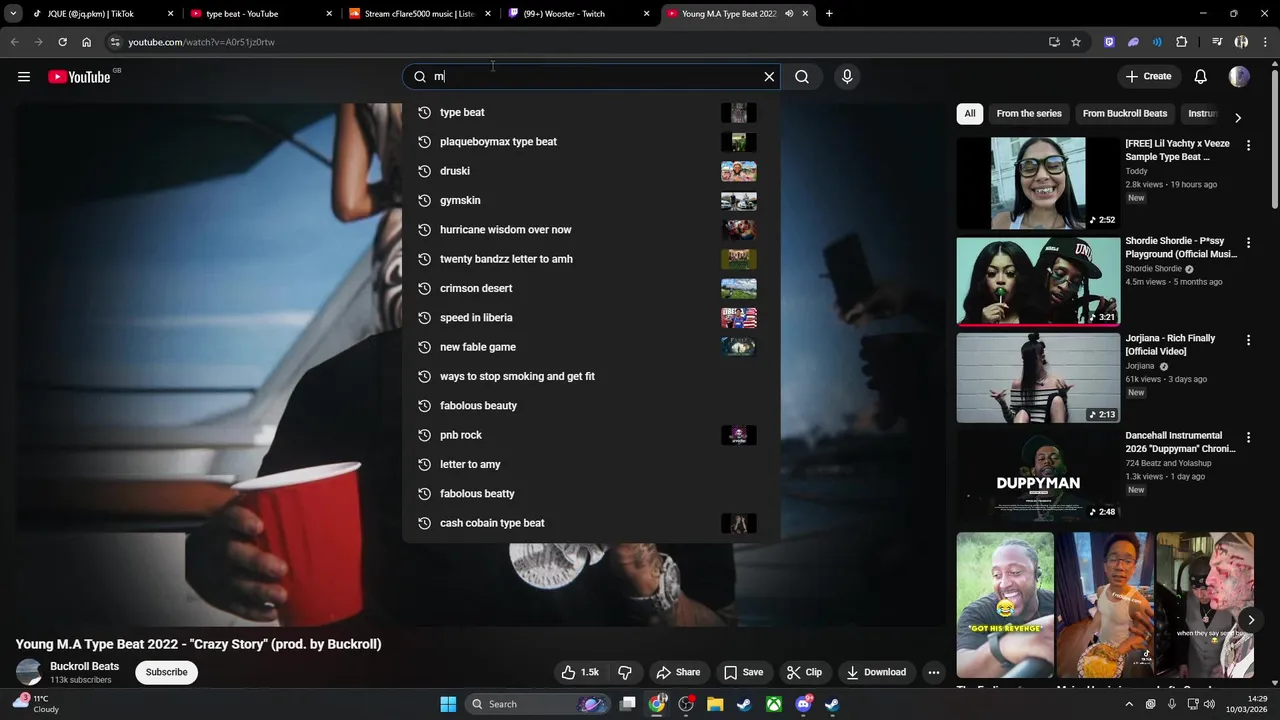Select 'pnb rock' search suggestion
This screenshot has height=720, width=1280.
pyautogui.click(x=591, y=435)
